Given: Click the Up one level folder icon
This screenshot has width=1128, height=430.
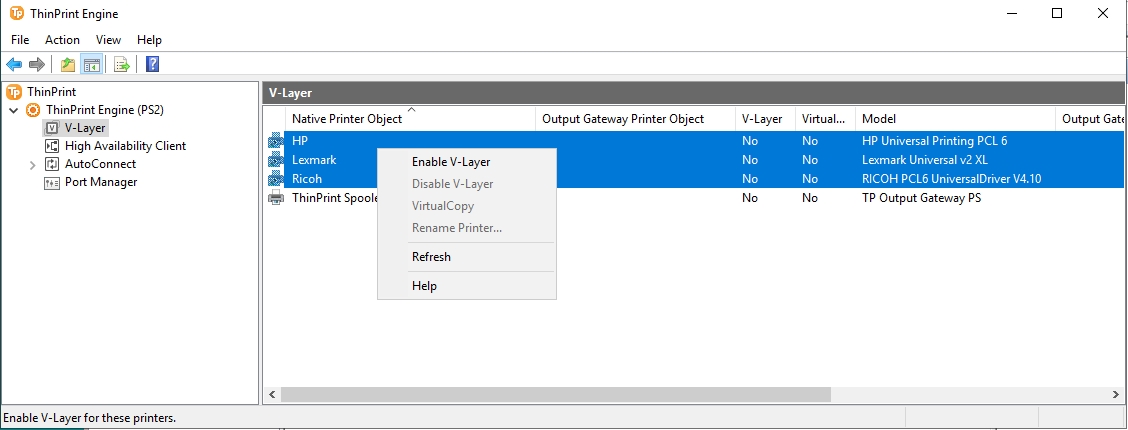Looking at the screenshot, I should pos(68,65).
